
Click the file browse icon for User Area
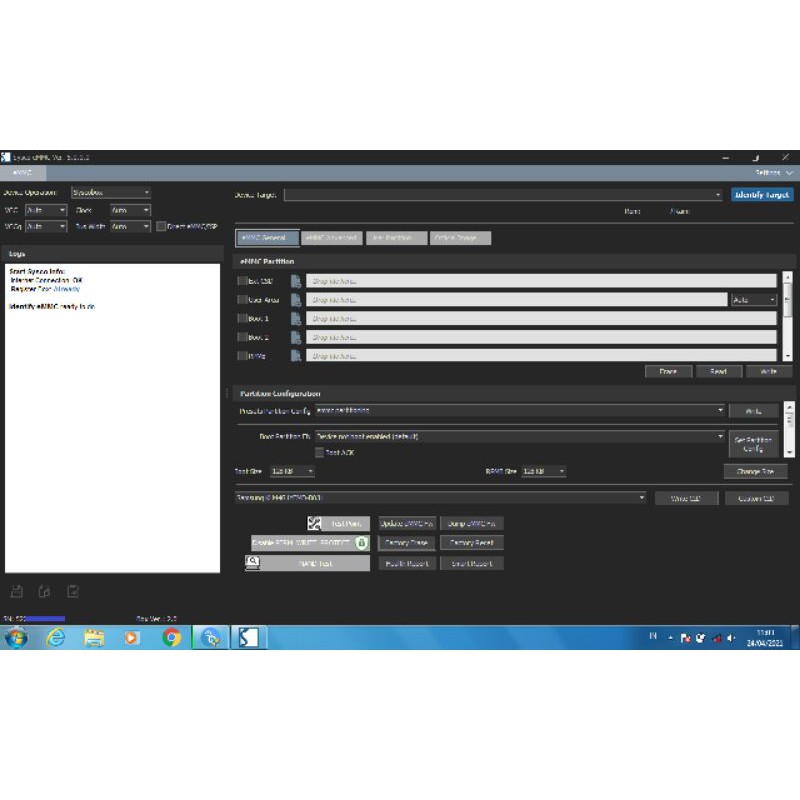tap(296, 300)
